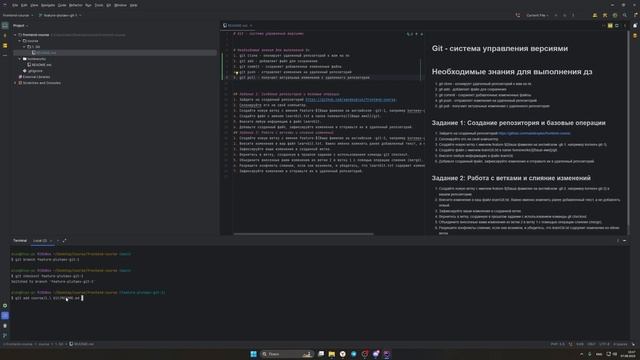Open the Current File run configuration dropdown
Image resolution: width=640 pixels, height=360 pixels.
coord(537,15)
